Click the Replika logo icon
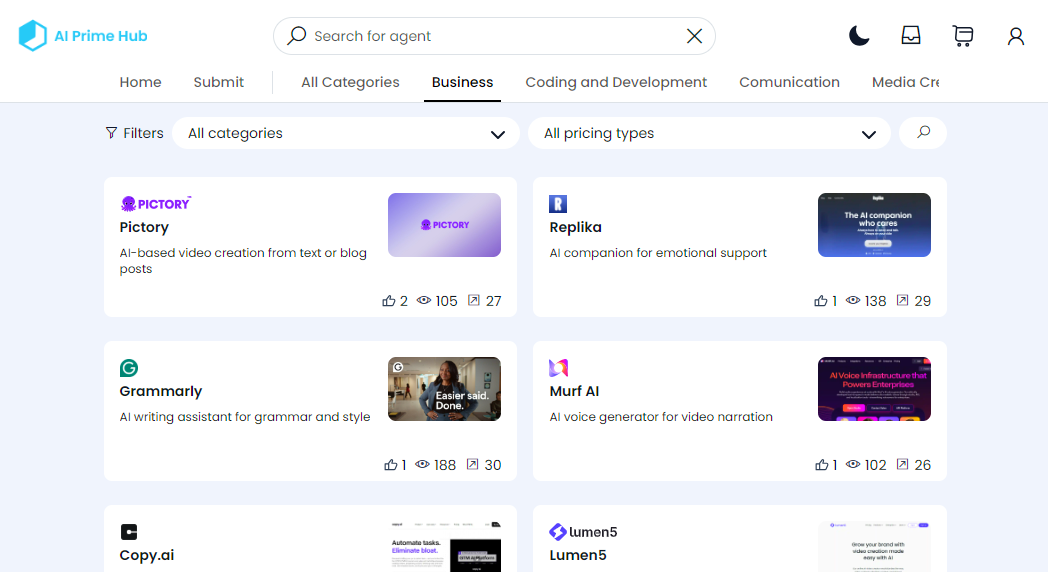 (x=558, y=204)
